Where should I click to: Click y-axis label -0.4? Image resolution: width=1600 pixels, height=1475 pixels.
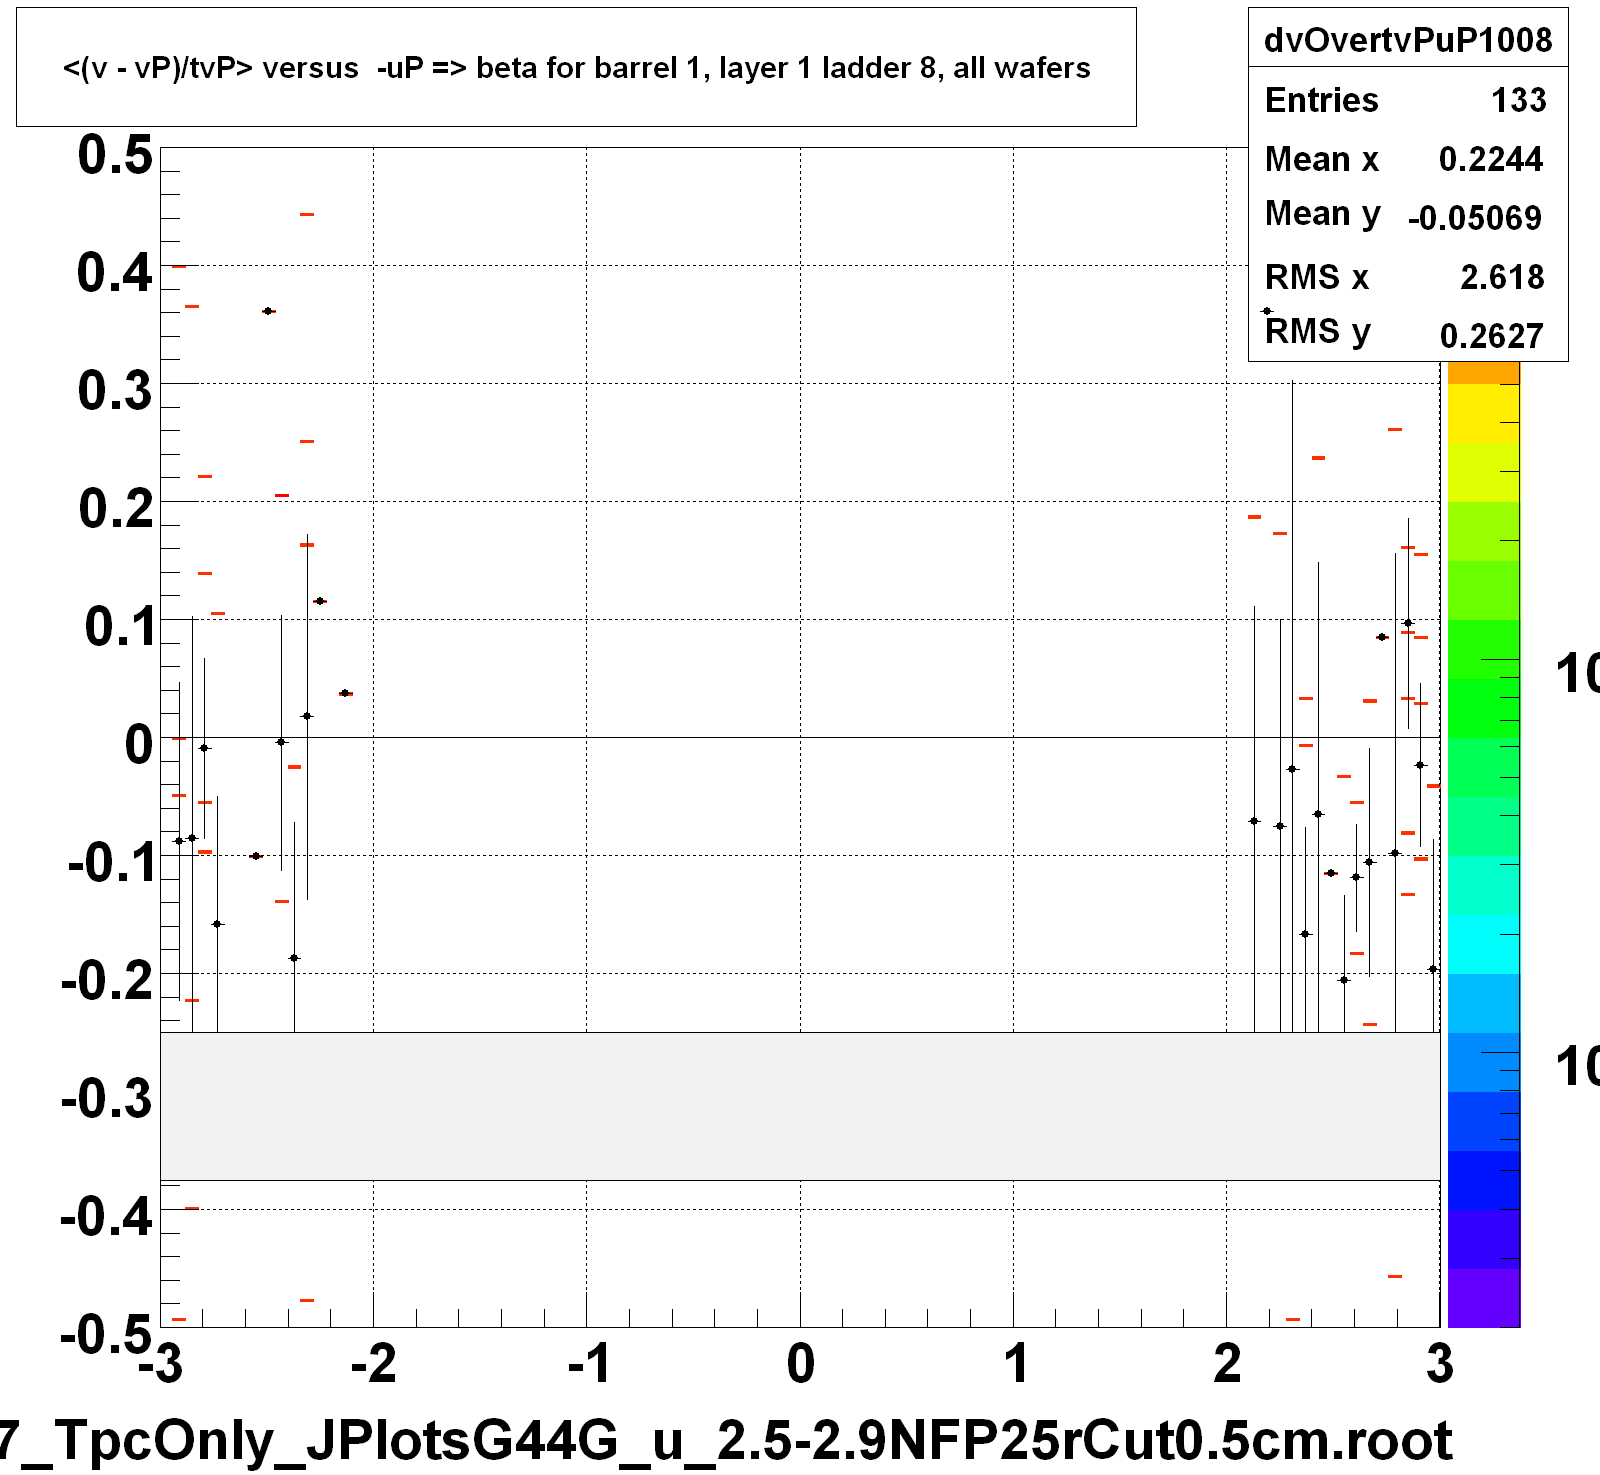(108, 1217)
